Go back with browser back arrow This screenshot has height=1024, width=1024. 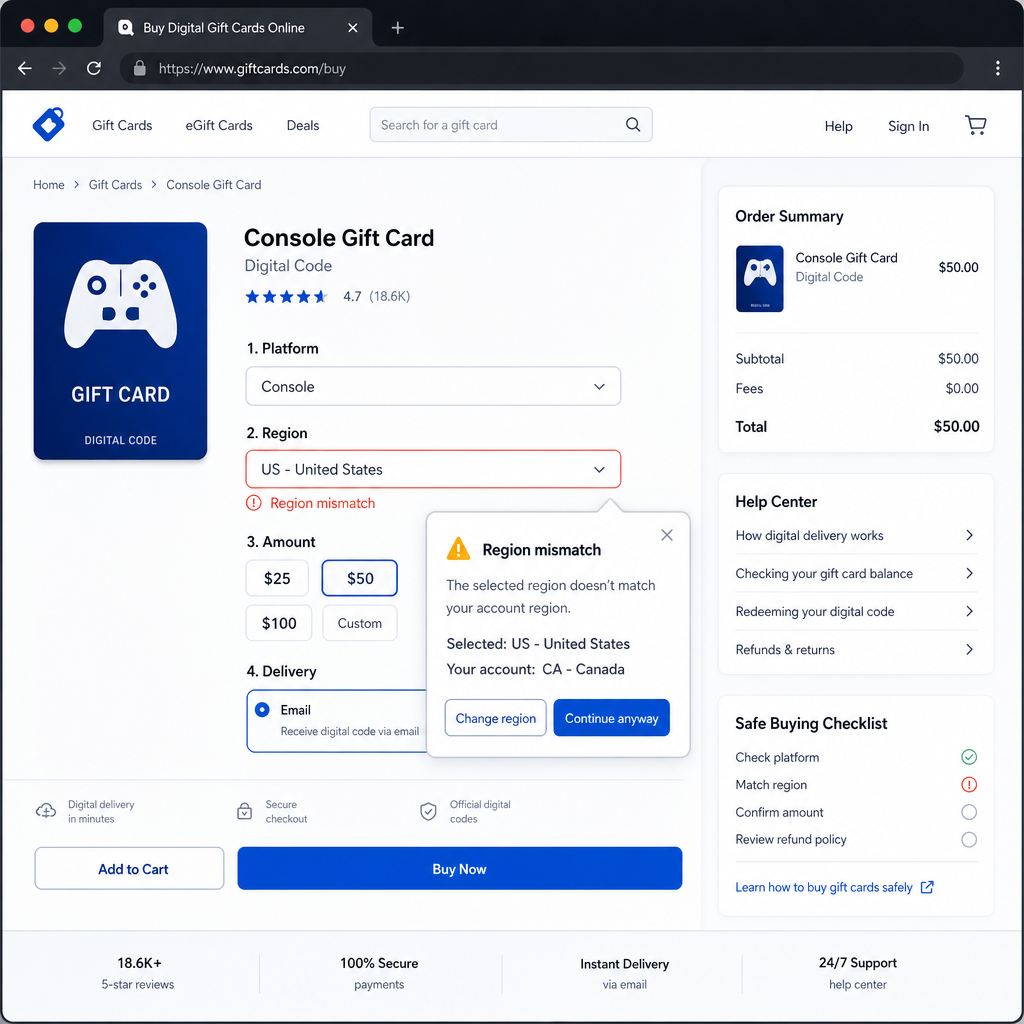click(25, 68)
